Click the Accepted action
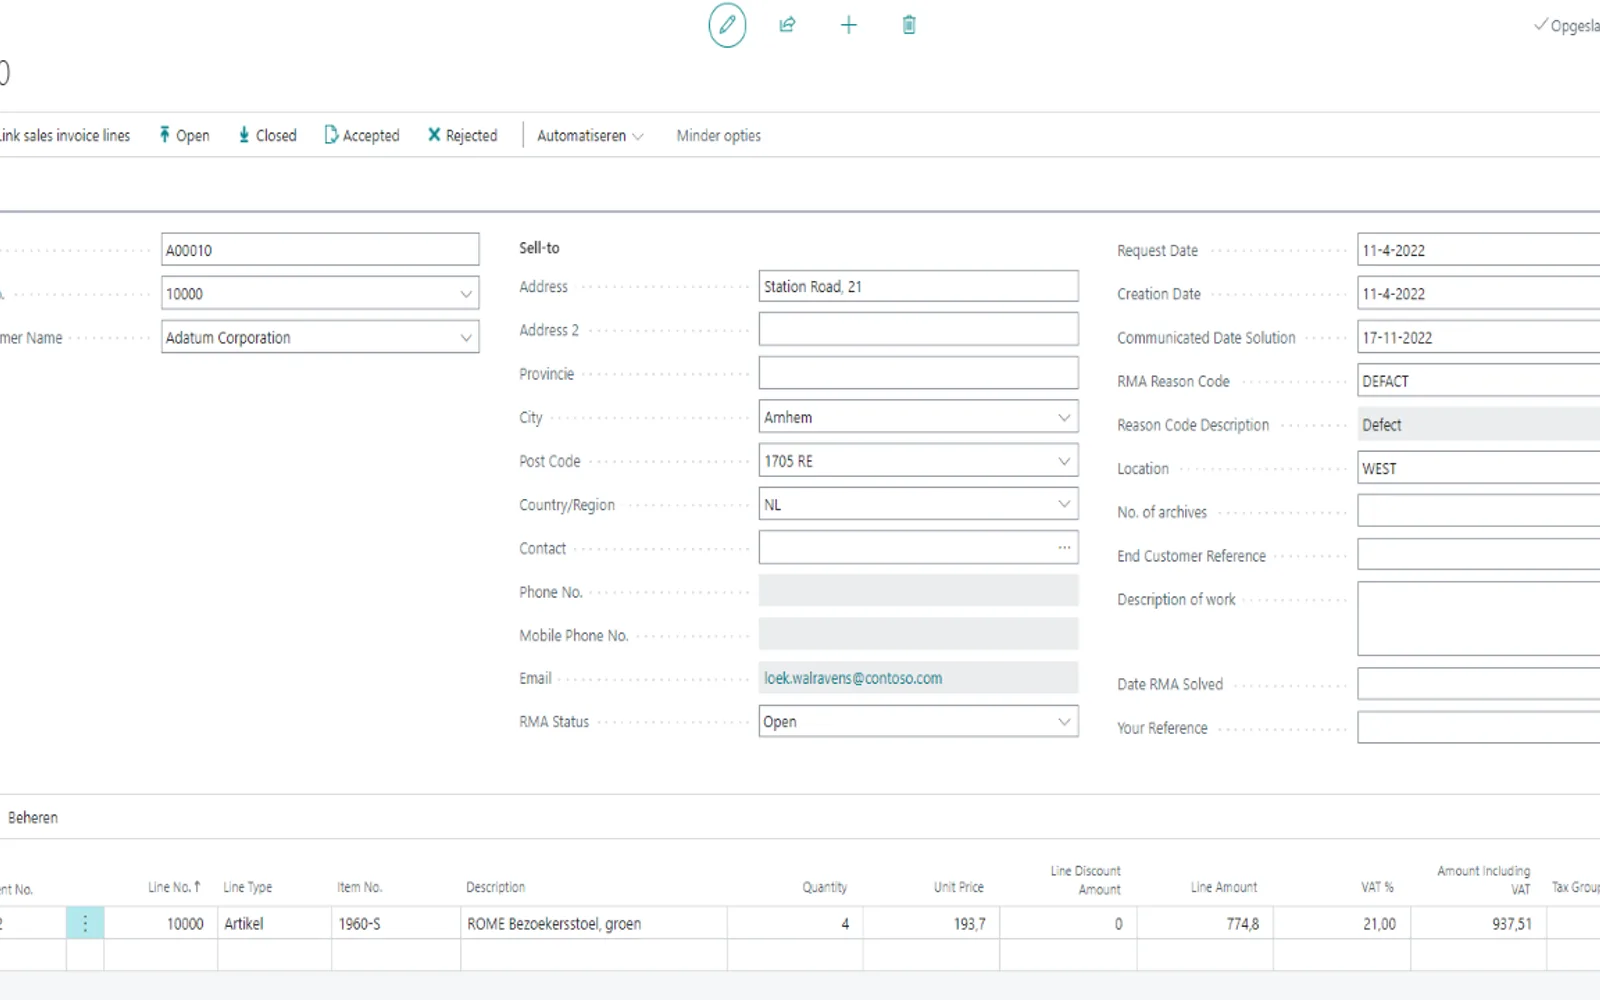The image size is (1600, 1000). (x=361, y=135)
